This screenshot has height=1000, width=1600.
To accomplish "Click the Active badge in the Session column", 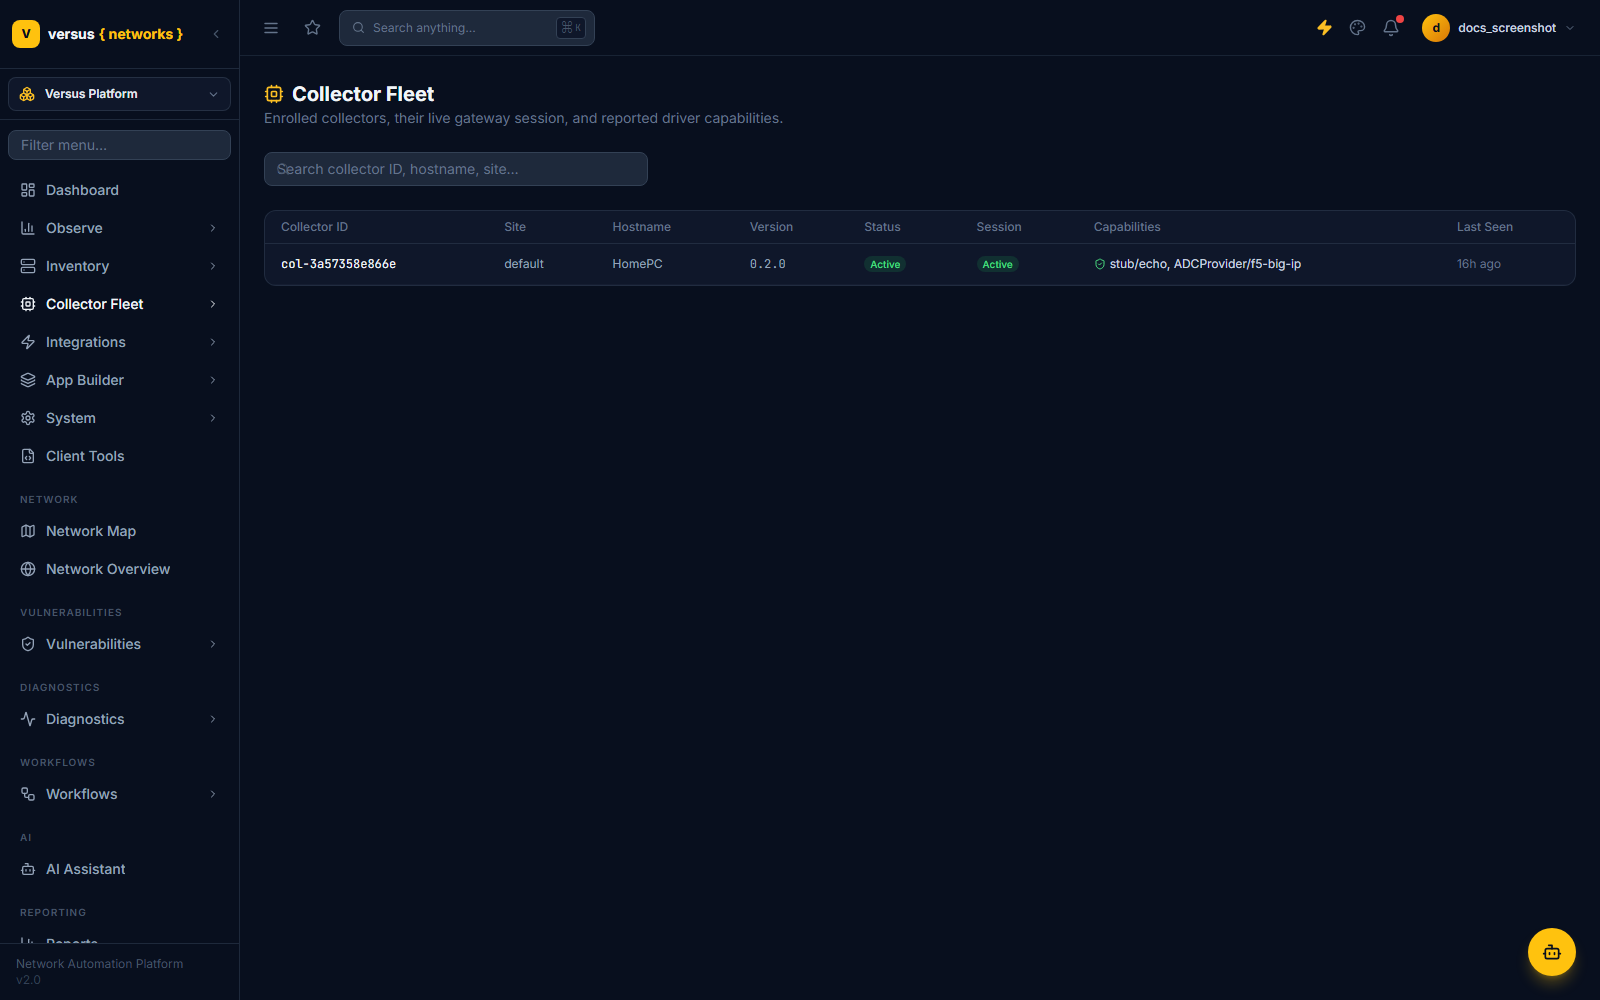I will pos(997,264).
